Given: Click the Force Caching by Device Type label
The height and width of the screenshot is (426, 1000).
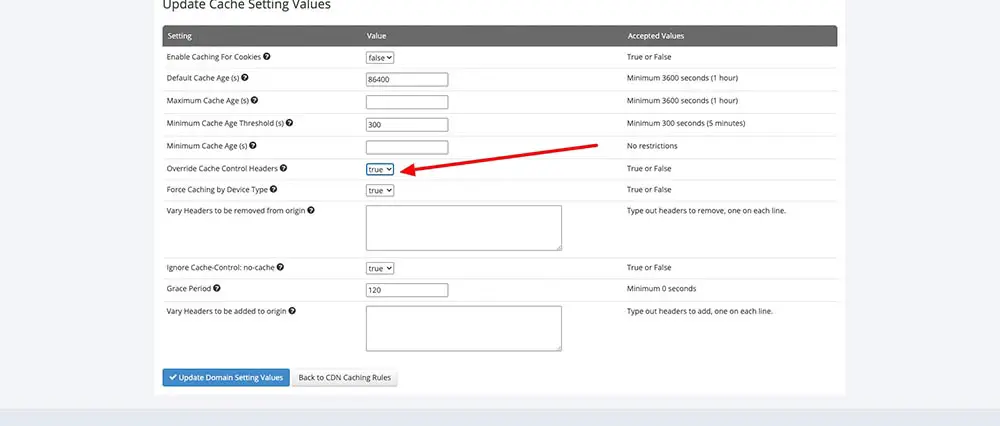Looking at the screenshot, I should 217,190.
